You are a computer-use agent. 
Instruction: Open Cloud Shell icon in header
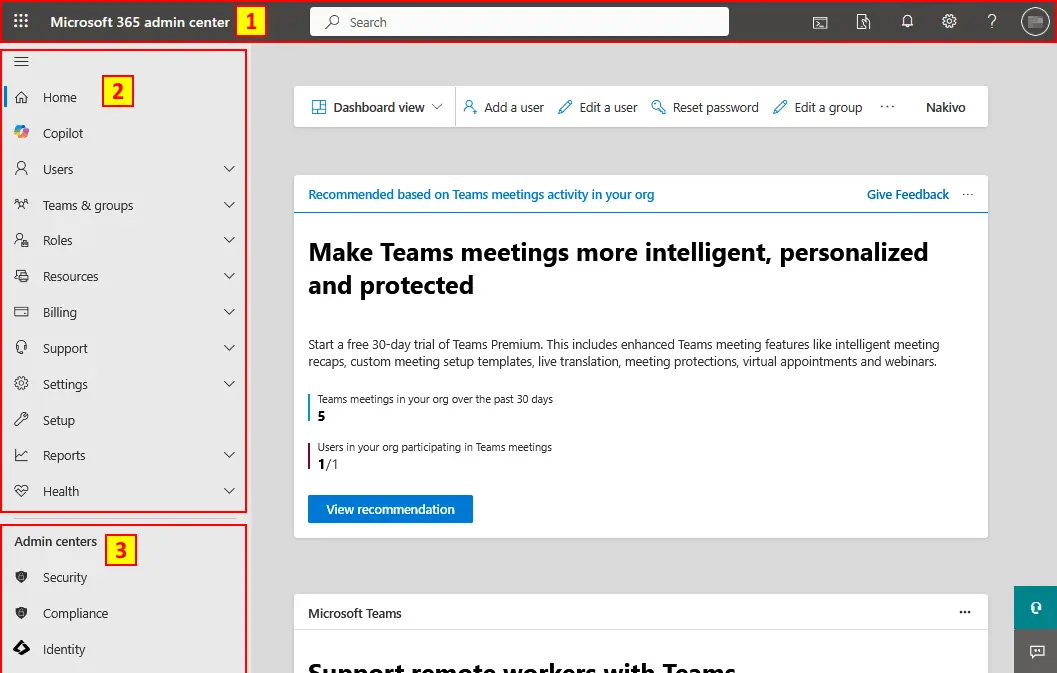point(820,22)
